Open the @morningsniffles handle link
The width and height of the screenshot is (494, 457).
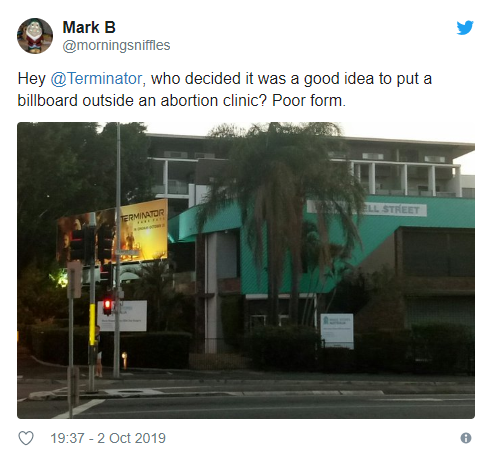click(x=116, y=45)
